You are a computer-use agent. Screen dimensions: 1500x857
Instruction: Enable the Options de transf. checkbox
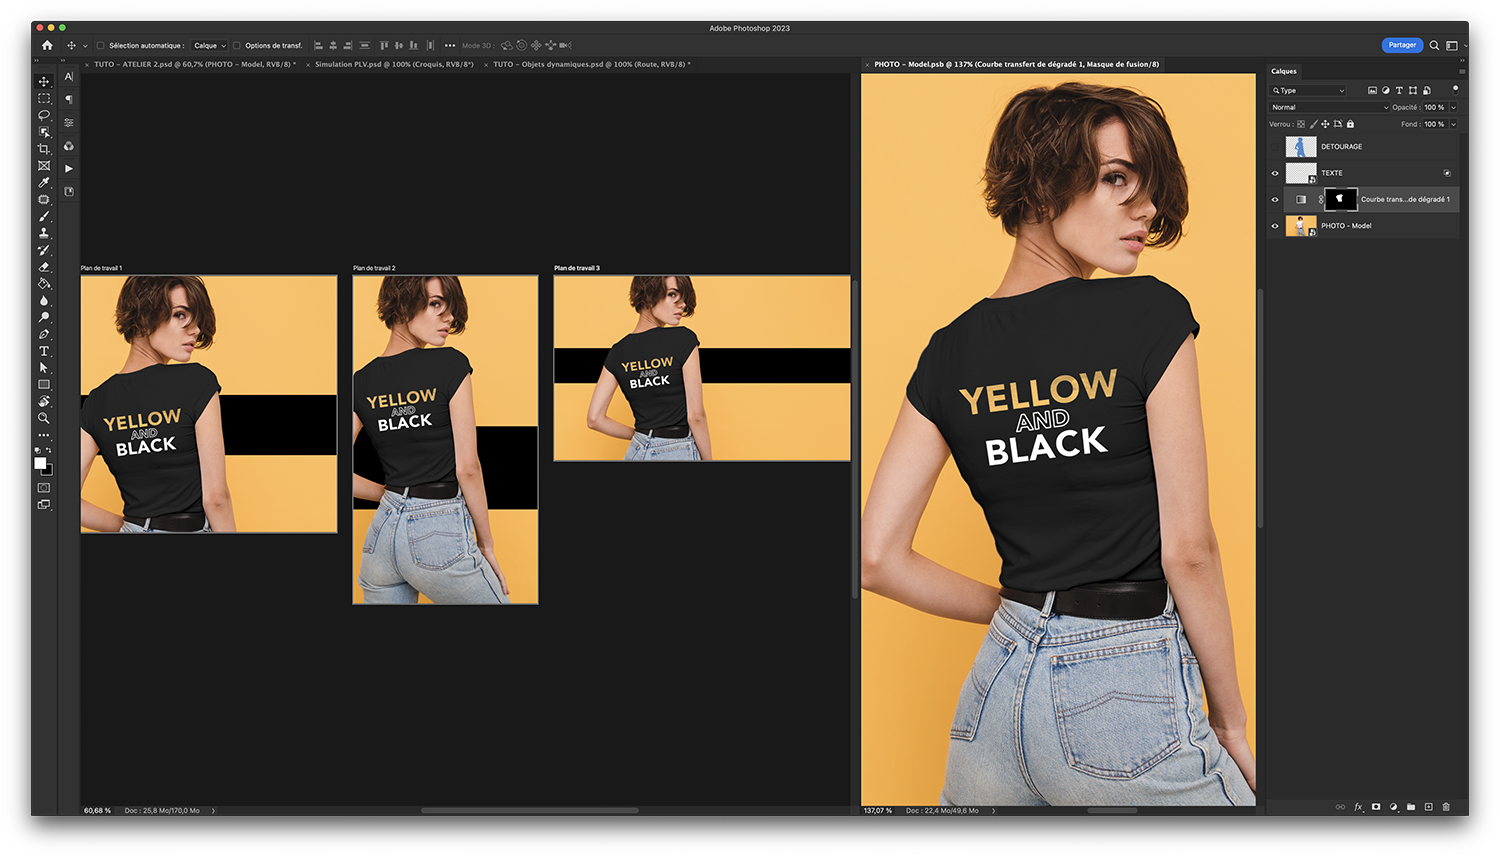click(x=237, y=45)
